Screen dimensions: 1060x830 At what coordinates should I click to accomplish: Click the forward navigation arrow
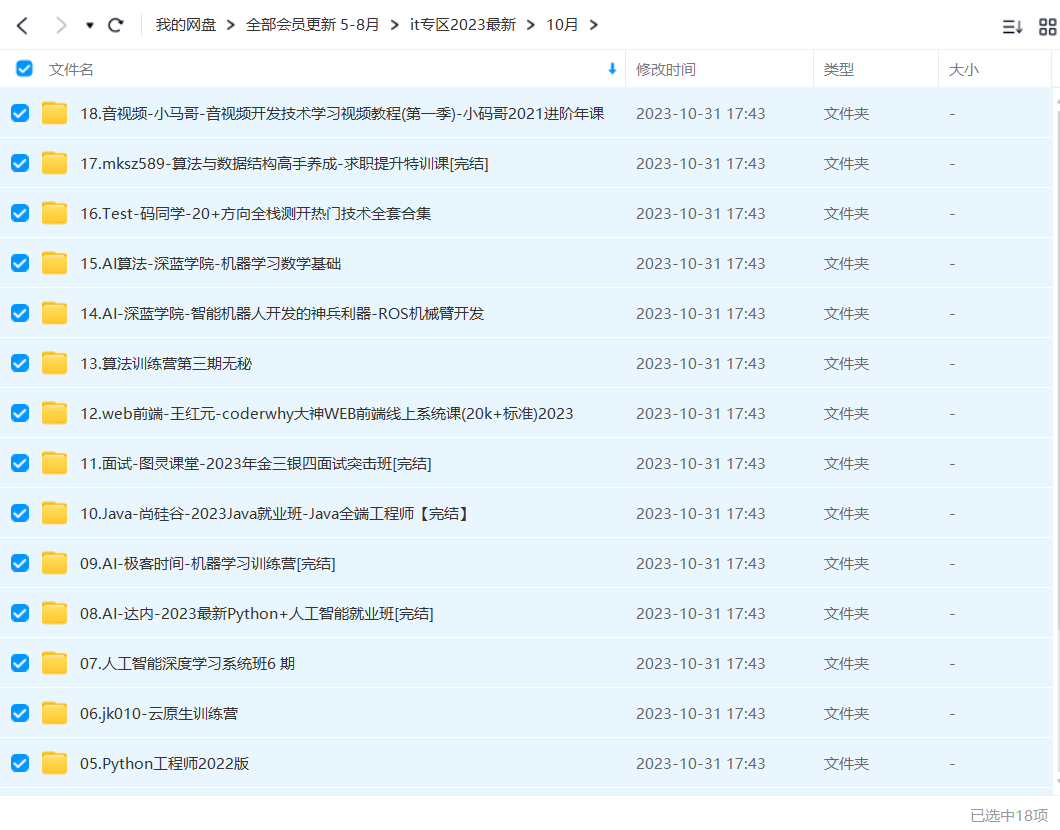click(61, 25)
